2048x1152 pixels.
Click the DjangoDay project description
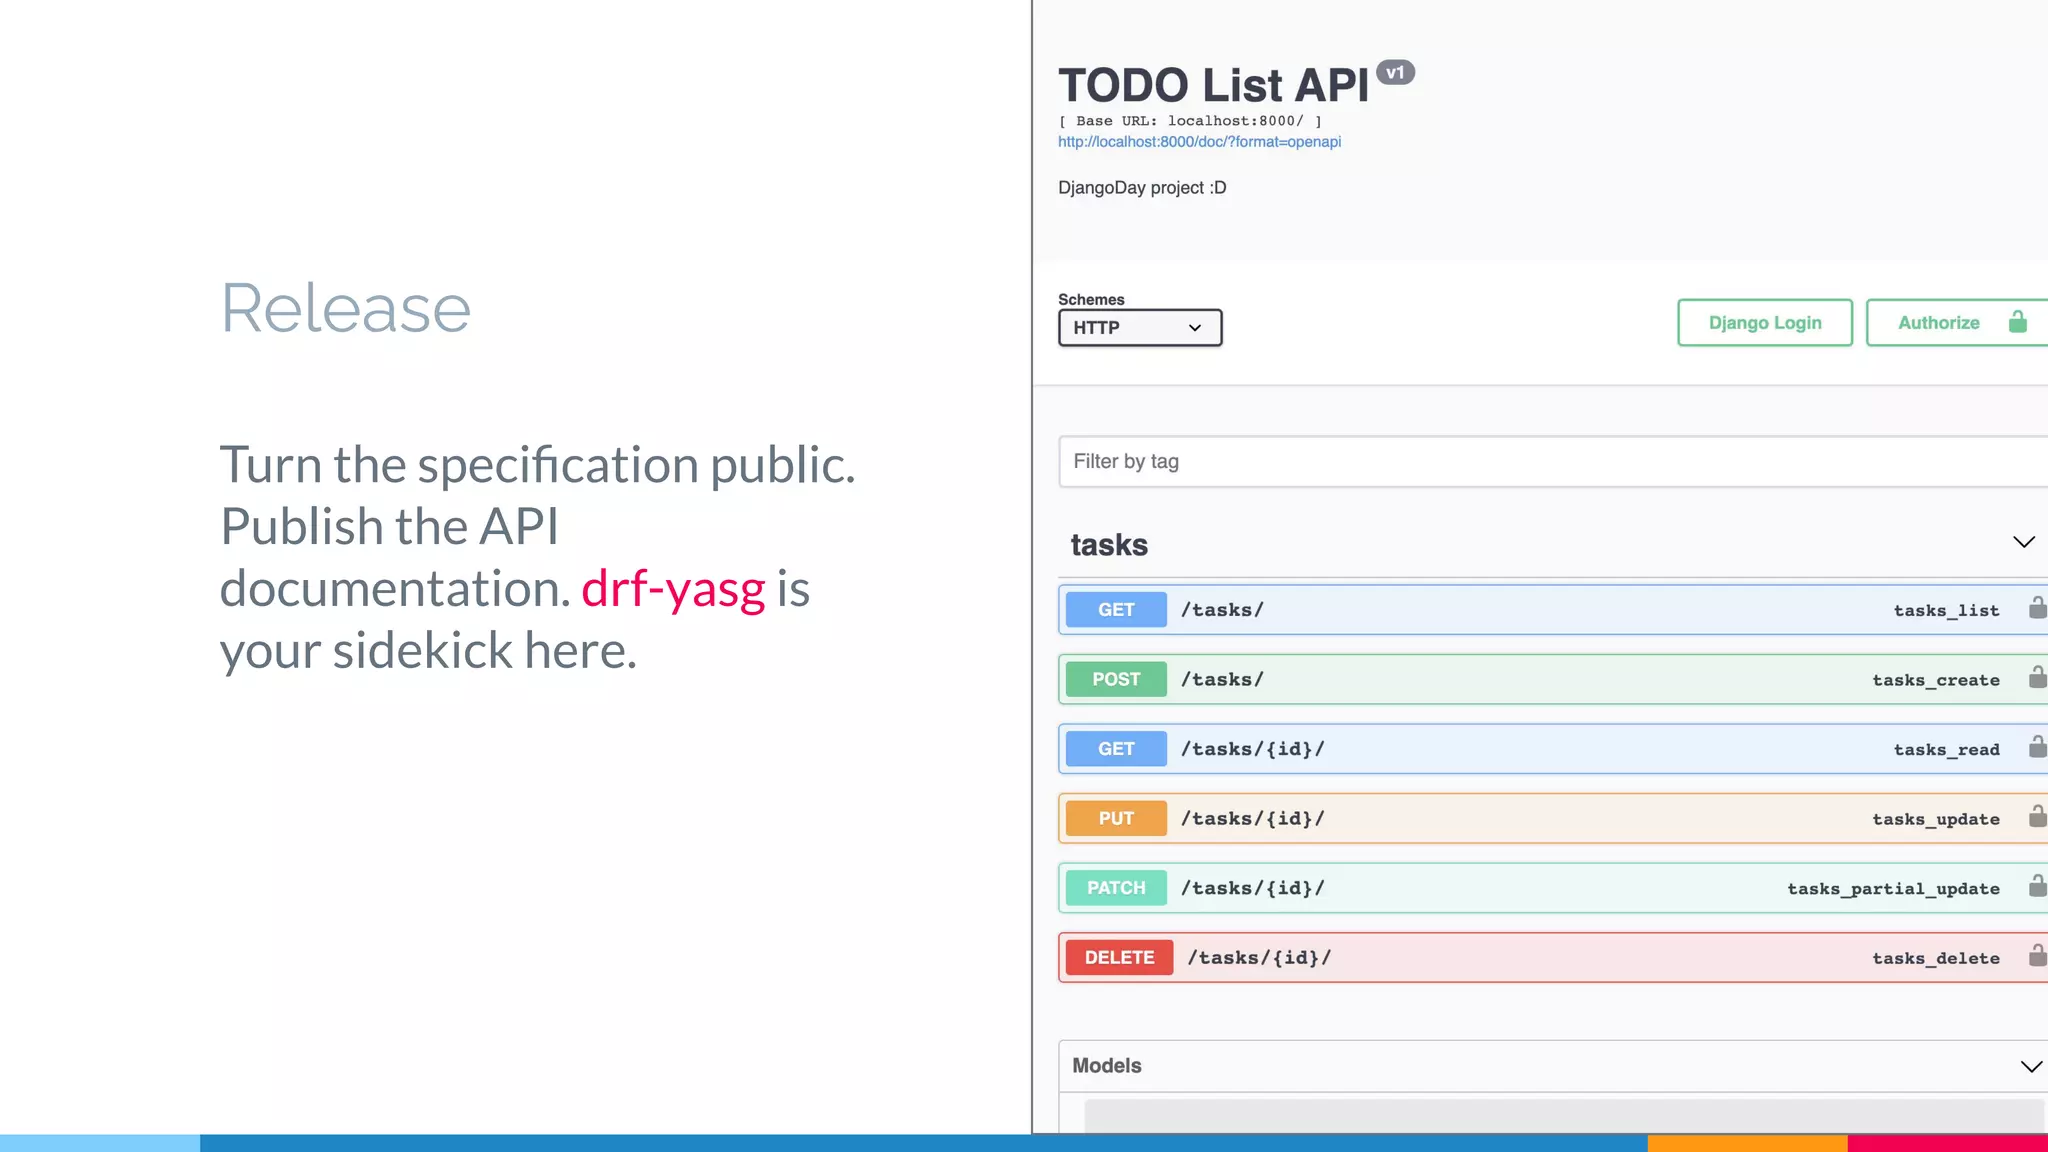[x=1142, y=188]
